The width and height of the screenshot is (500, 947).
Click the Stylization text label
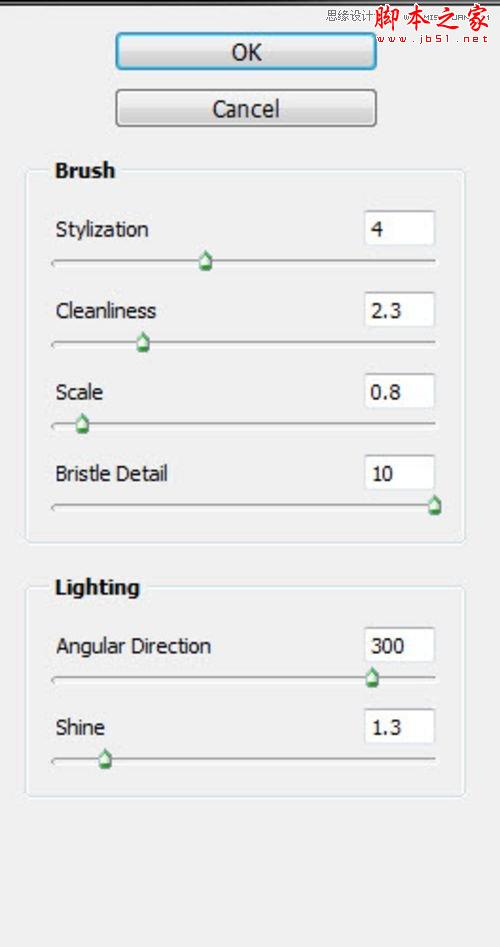pos(102,230)
